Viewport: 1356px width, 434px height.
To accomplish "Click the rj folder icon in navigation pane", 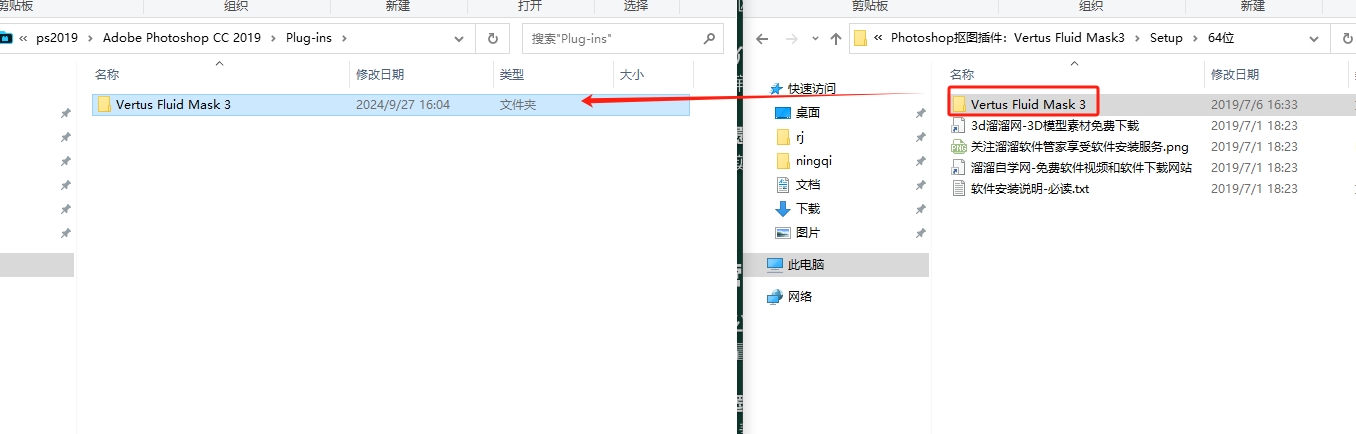I will point(784,136).
